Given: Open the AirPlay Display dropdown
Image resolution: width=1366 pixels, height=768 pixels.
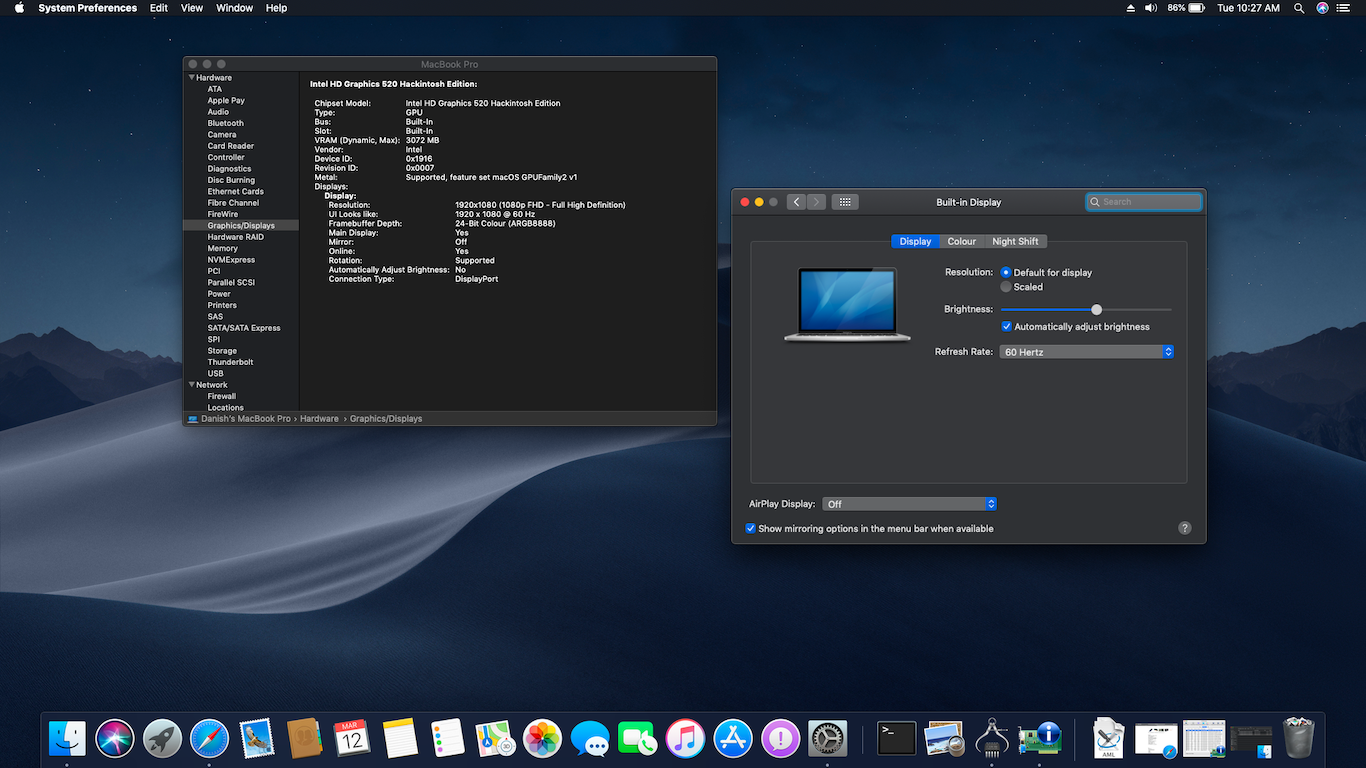Looking at the screenshot, I should 909,504.
